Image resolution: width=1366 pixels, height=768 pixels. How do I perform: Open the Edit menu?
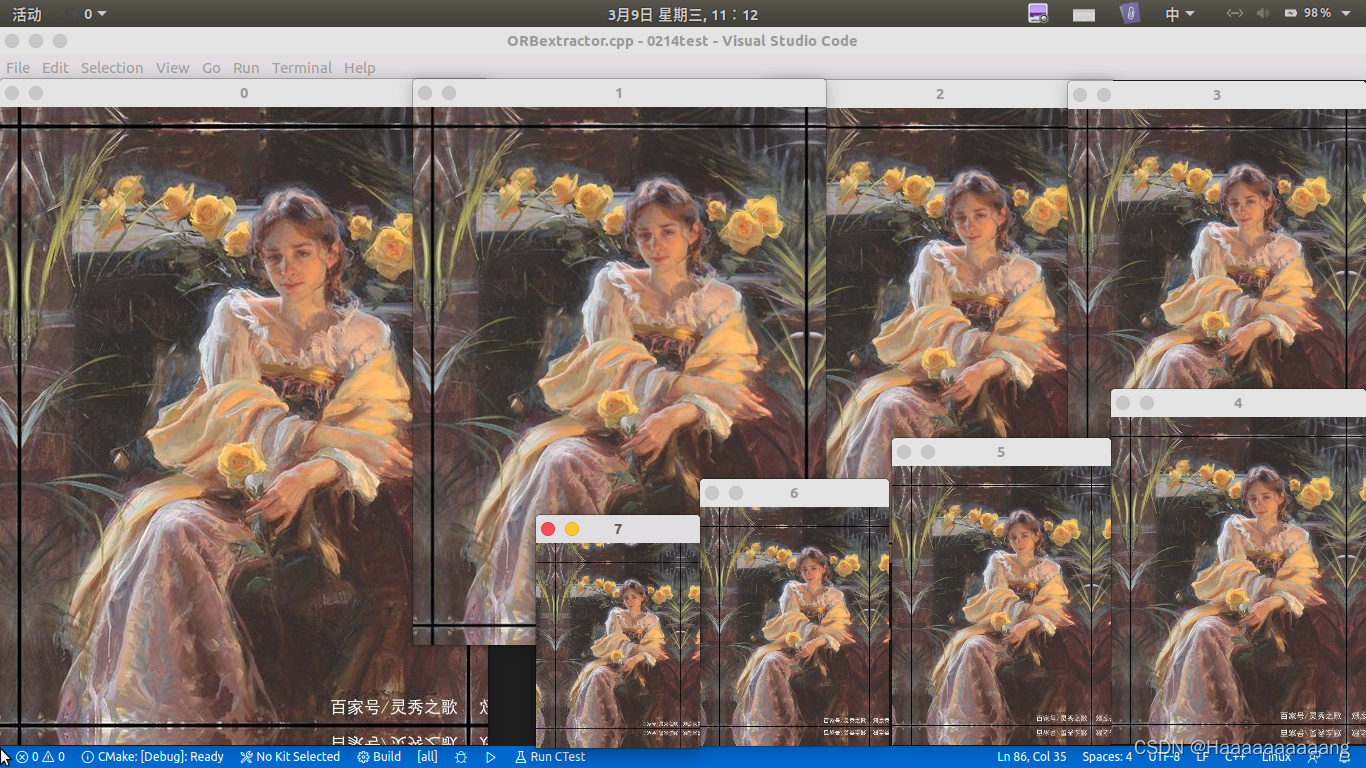tap(55, 68)
